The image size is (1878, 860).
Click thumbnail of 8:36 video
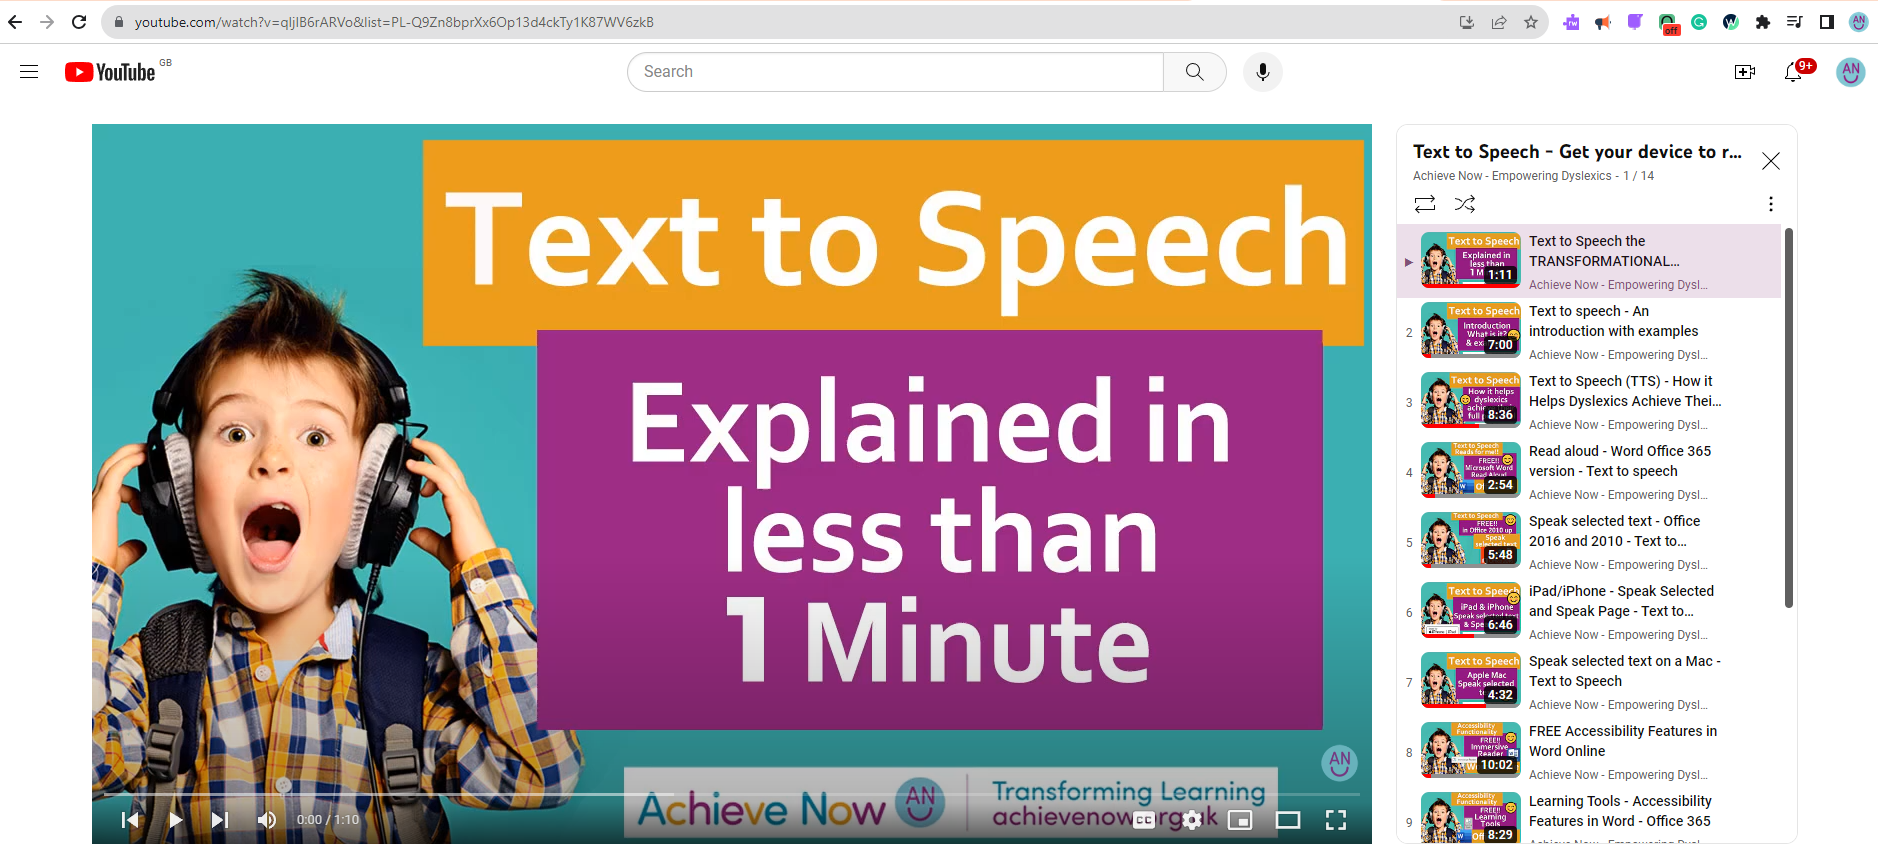pyautogui.click(x=1470, y=400)
